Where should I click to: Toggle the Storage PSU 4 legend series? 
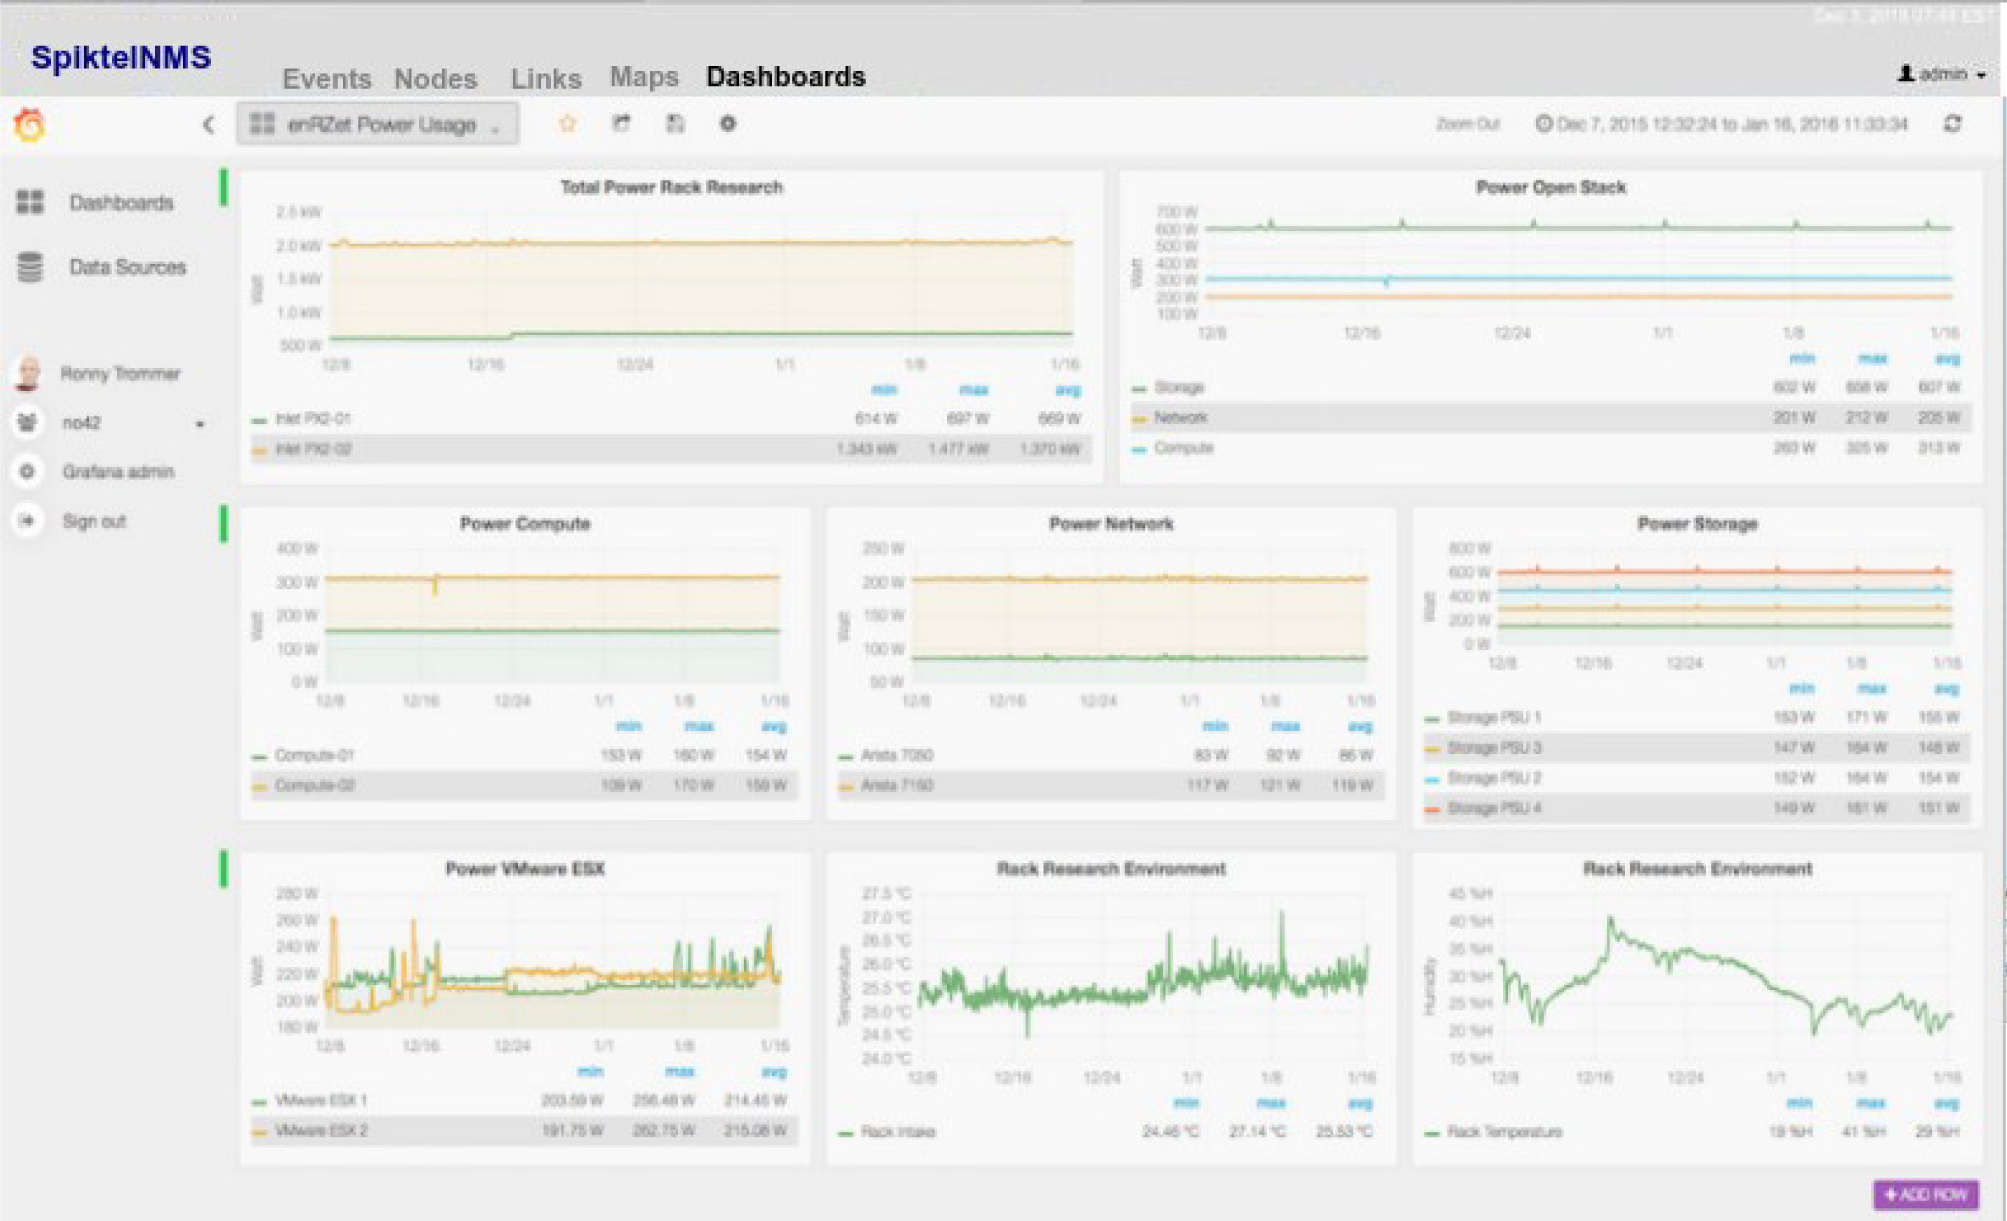click(x=1494, y=807)
